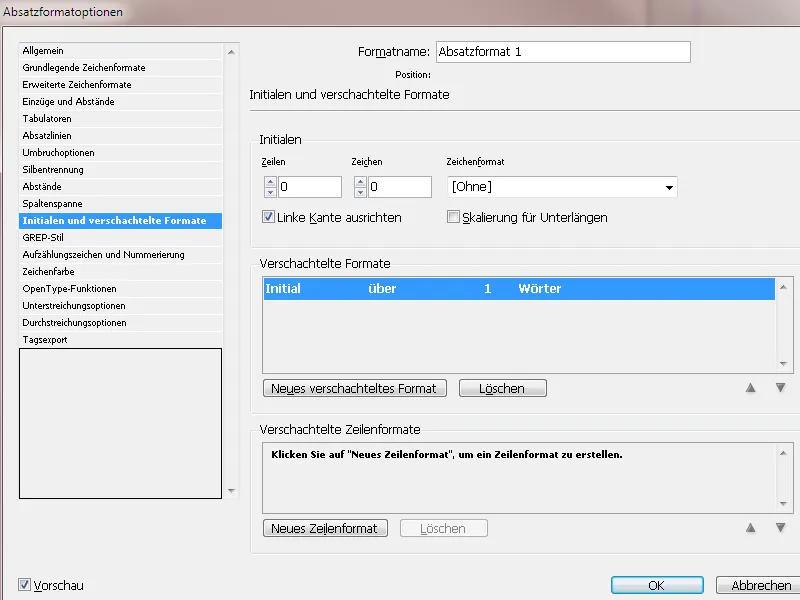Increase Zeilen value with up stepper
The image size is (800, 600).
point(270,182)
